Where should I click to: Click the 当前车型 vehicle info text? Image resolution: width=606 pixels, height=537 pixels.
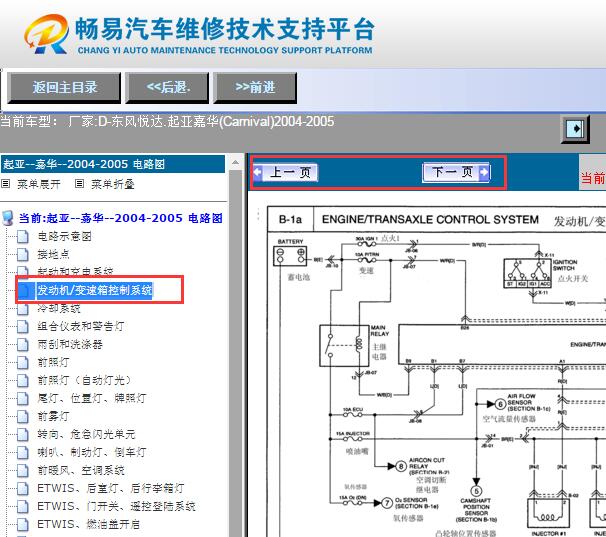pos(167,121)
